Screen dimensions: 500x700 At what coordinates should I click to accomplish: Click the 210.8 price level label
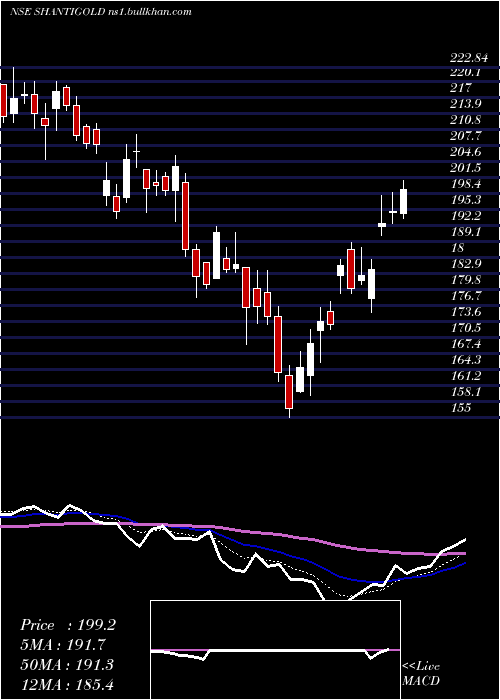tap(466, 120)
